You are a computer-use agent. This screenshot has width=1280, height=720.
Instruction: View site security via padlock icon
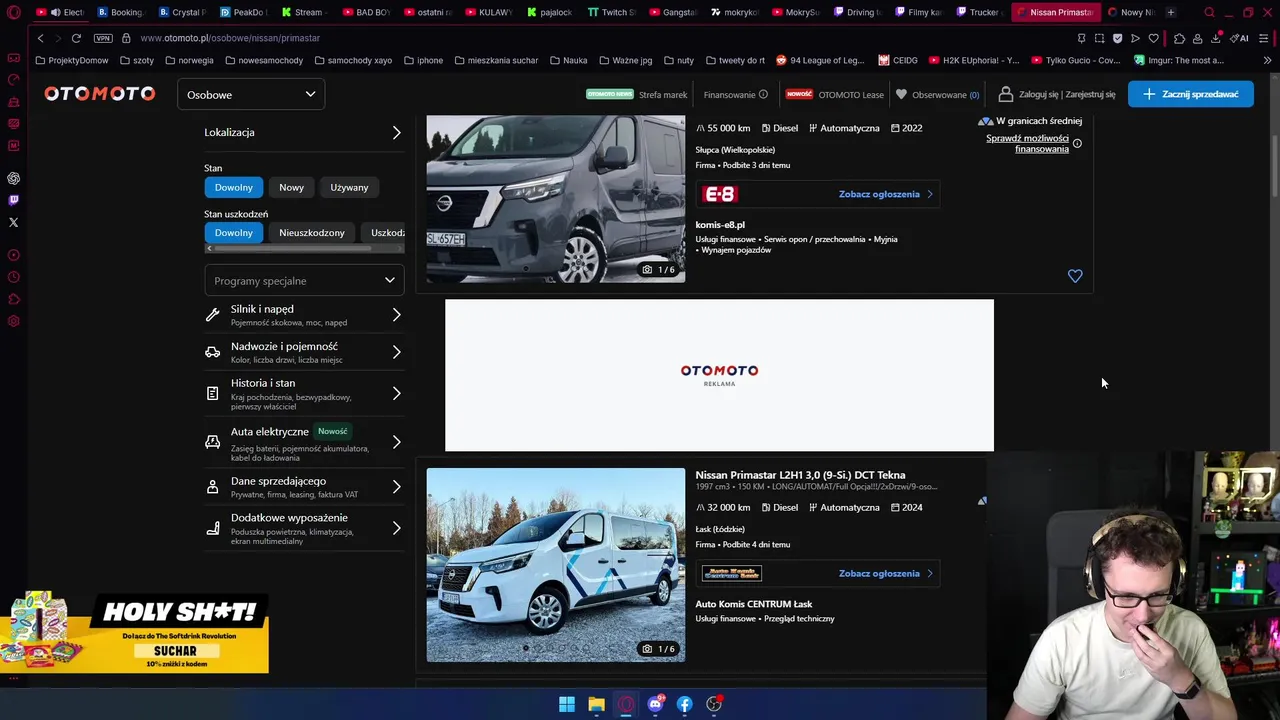[x=126, y=38]
